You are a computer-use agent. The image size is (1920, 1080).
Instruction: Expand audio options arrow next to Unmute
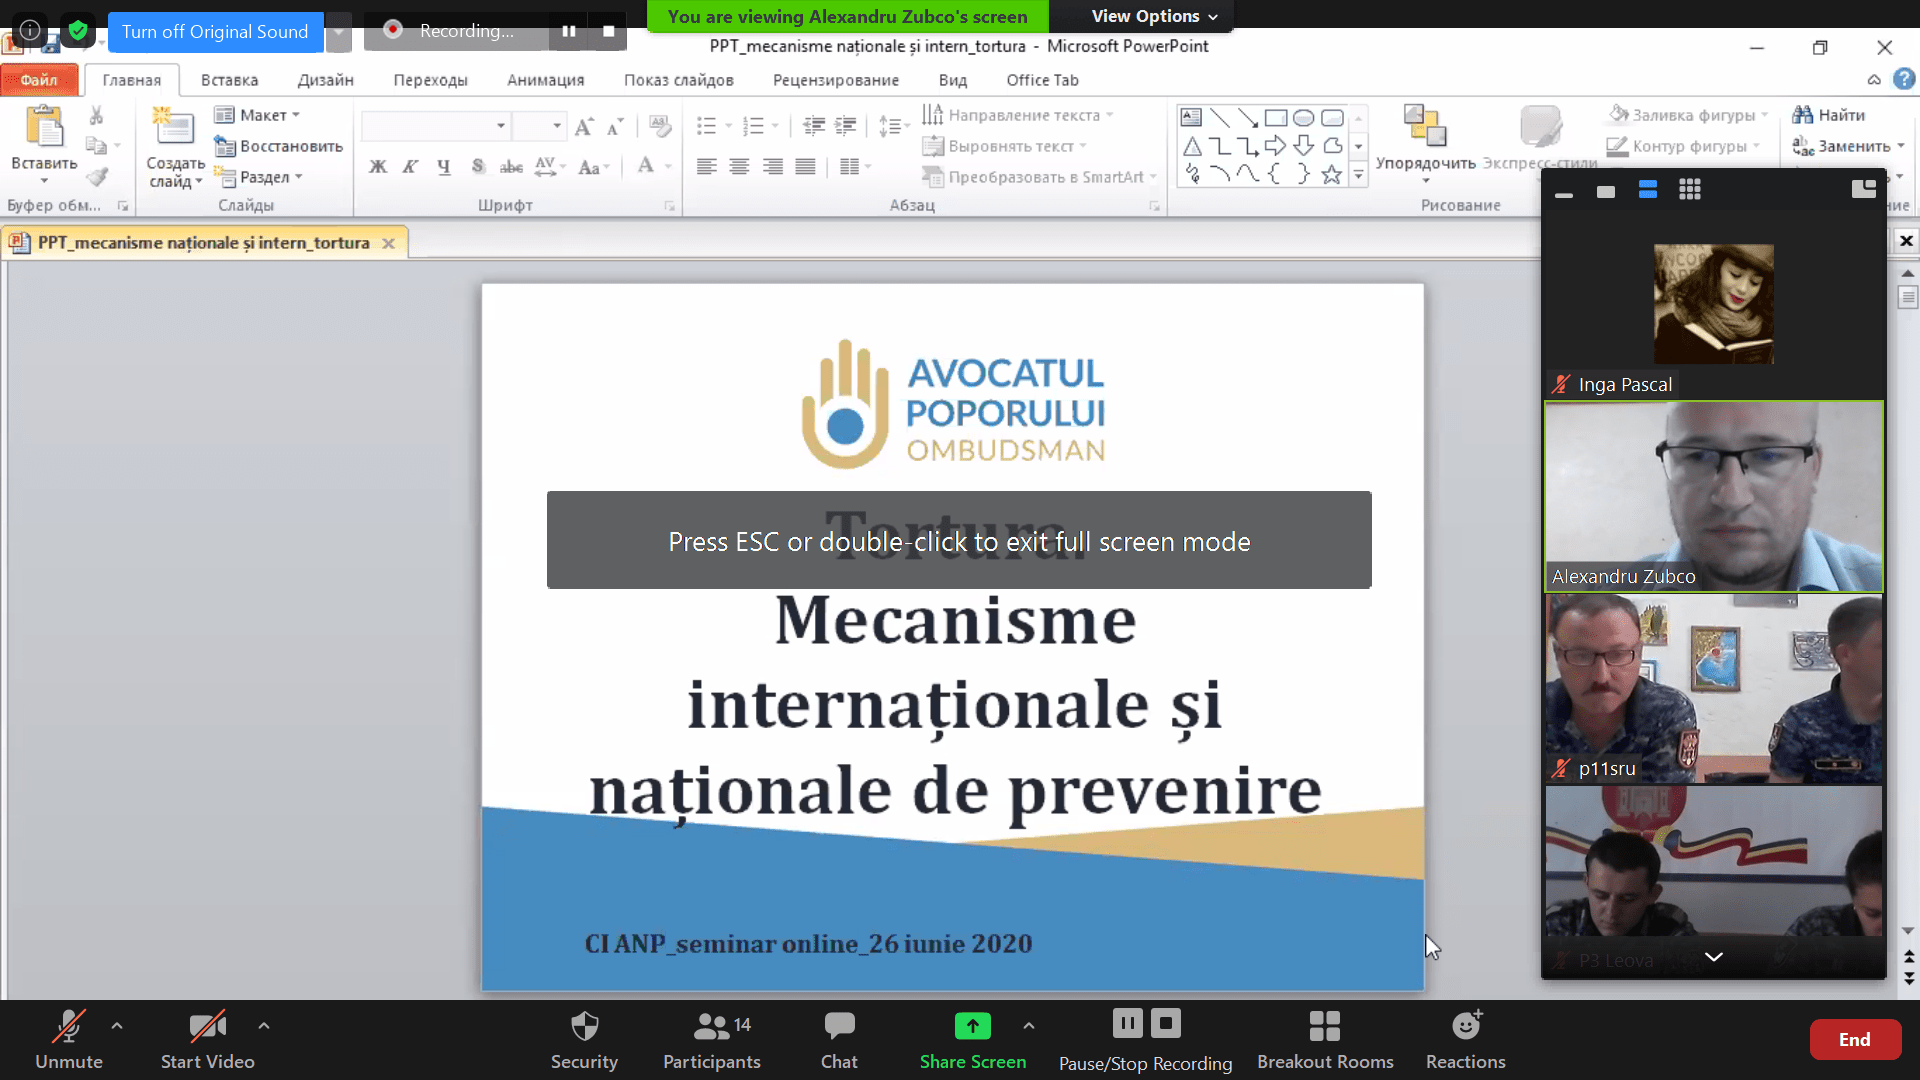pyautogui.click(x=117, y=1026)
